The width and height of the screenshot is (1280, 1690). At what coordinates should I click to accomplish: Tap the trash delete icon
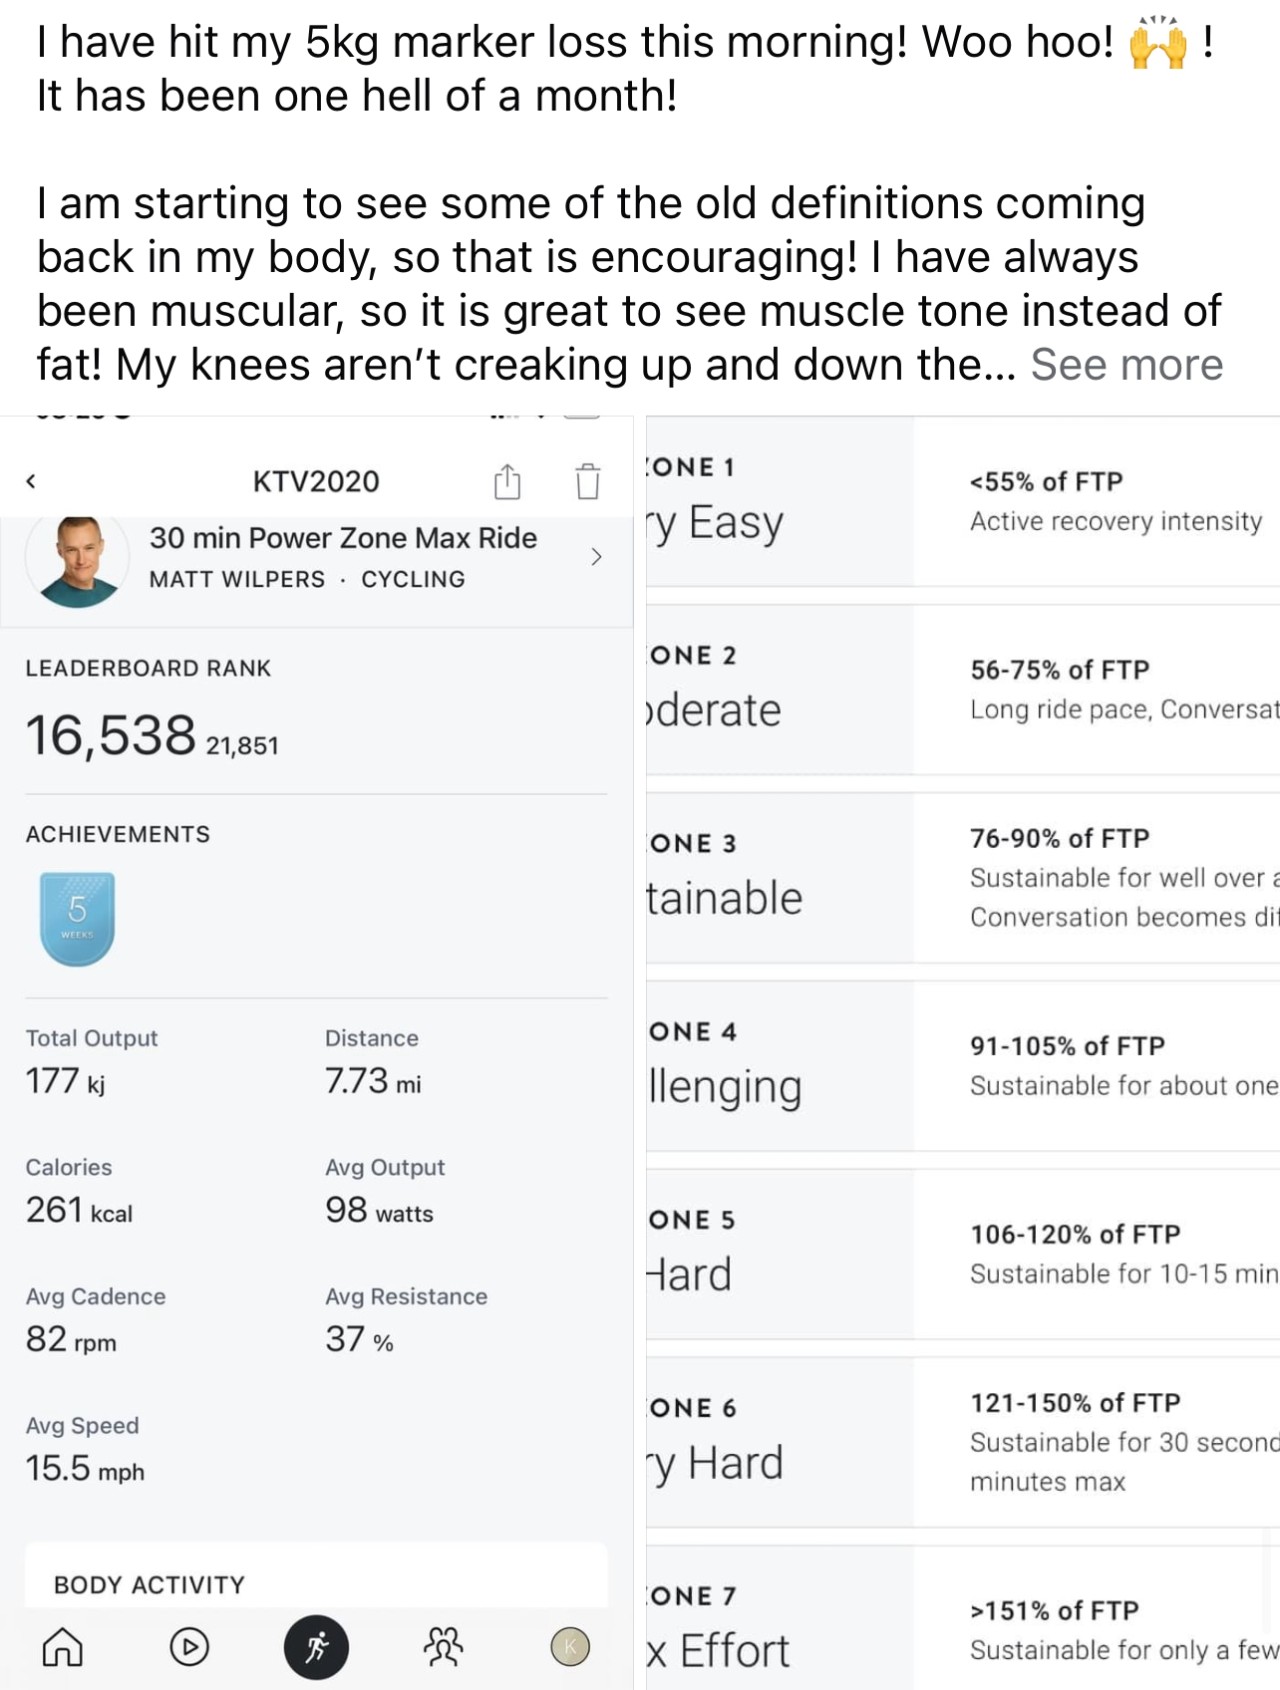pos(588,481)
